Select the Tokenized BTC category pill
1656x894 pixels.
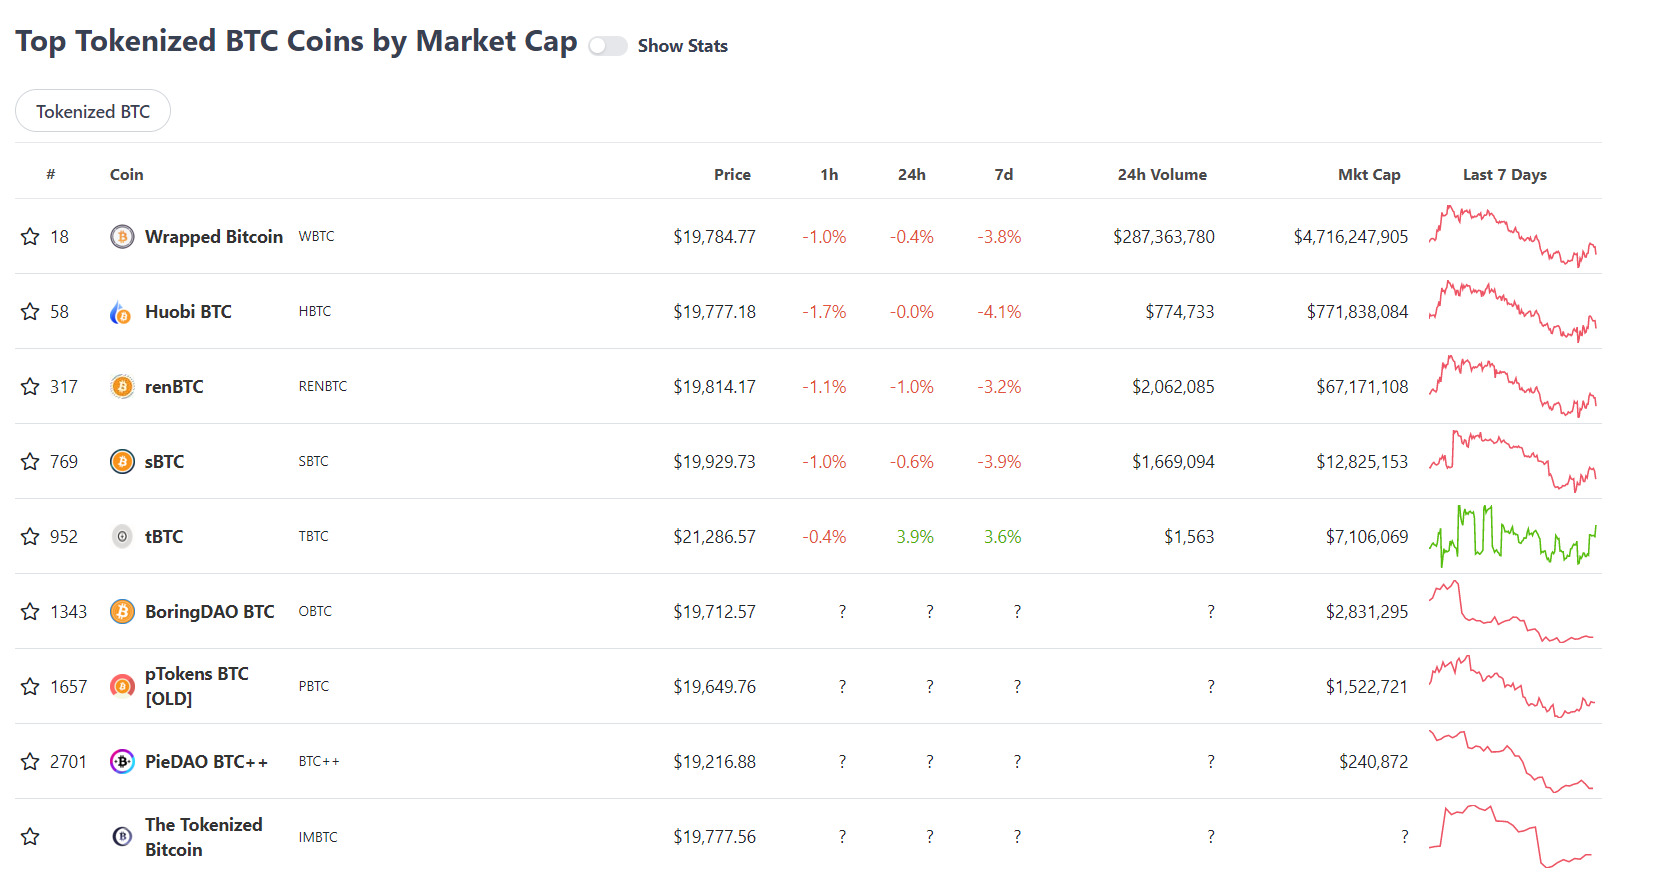[93, 111]
